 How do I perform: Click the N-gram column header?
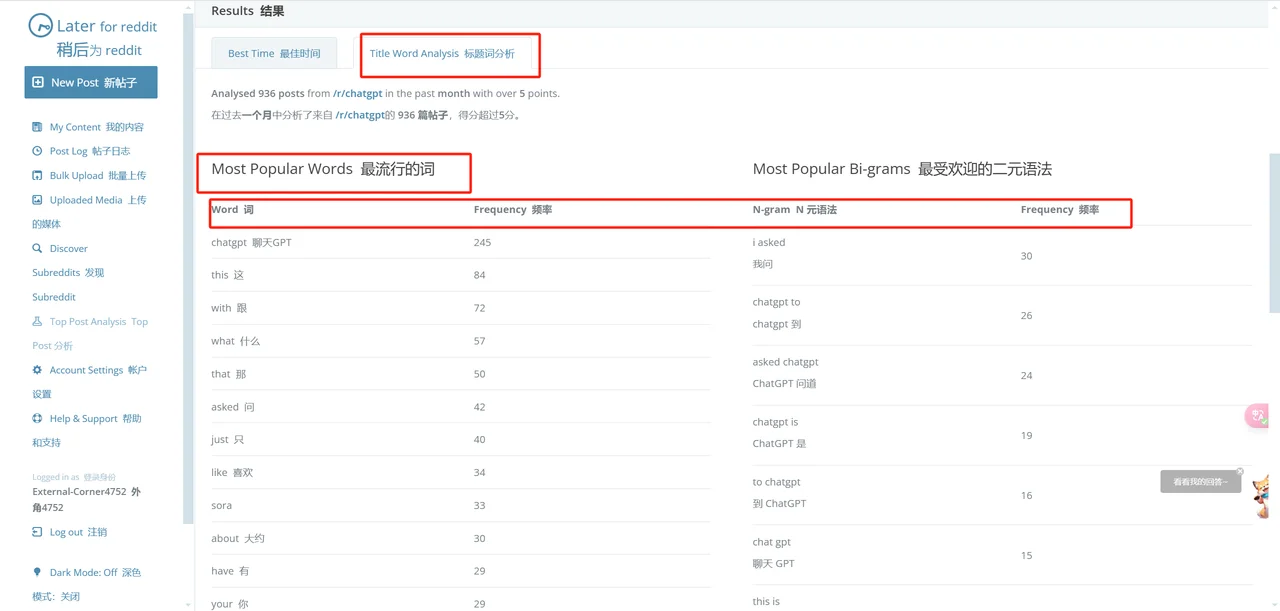pos(795,210)
